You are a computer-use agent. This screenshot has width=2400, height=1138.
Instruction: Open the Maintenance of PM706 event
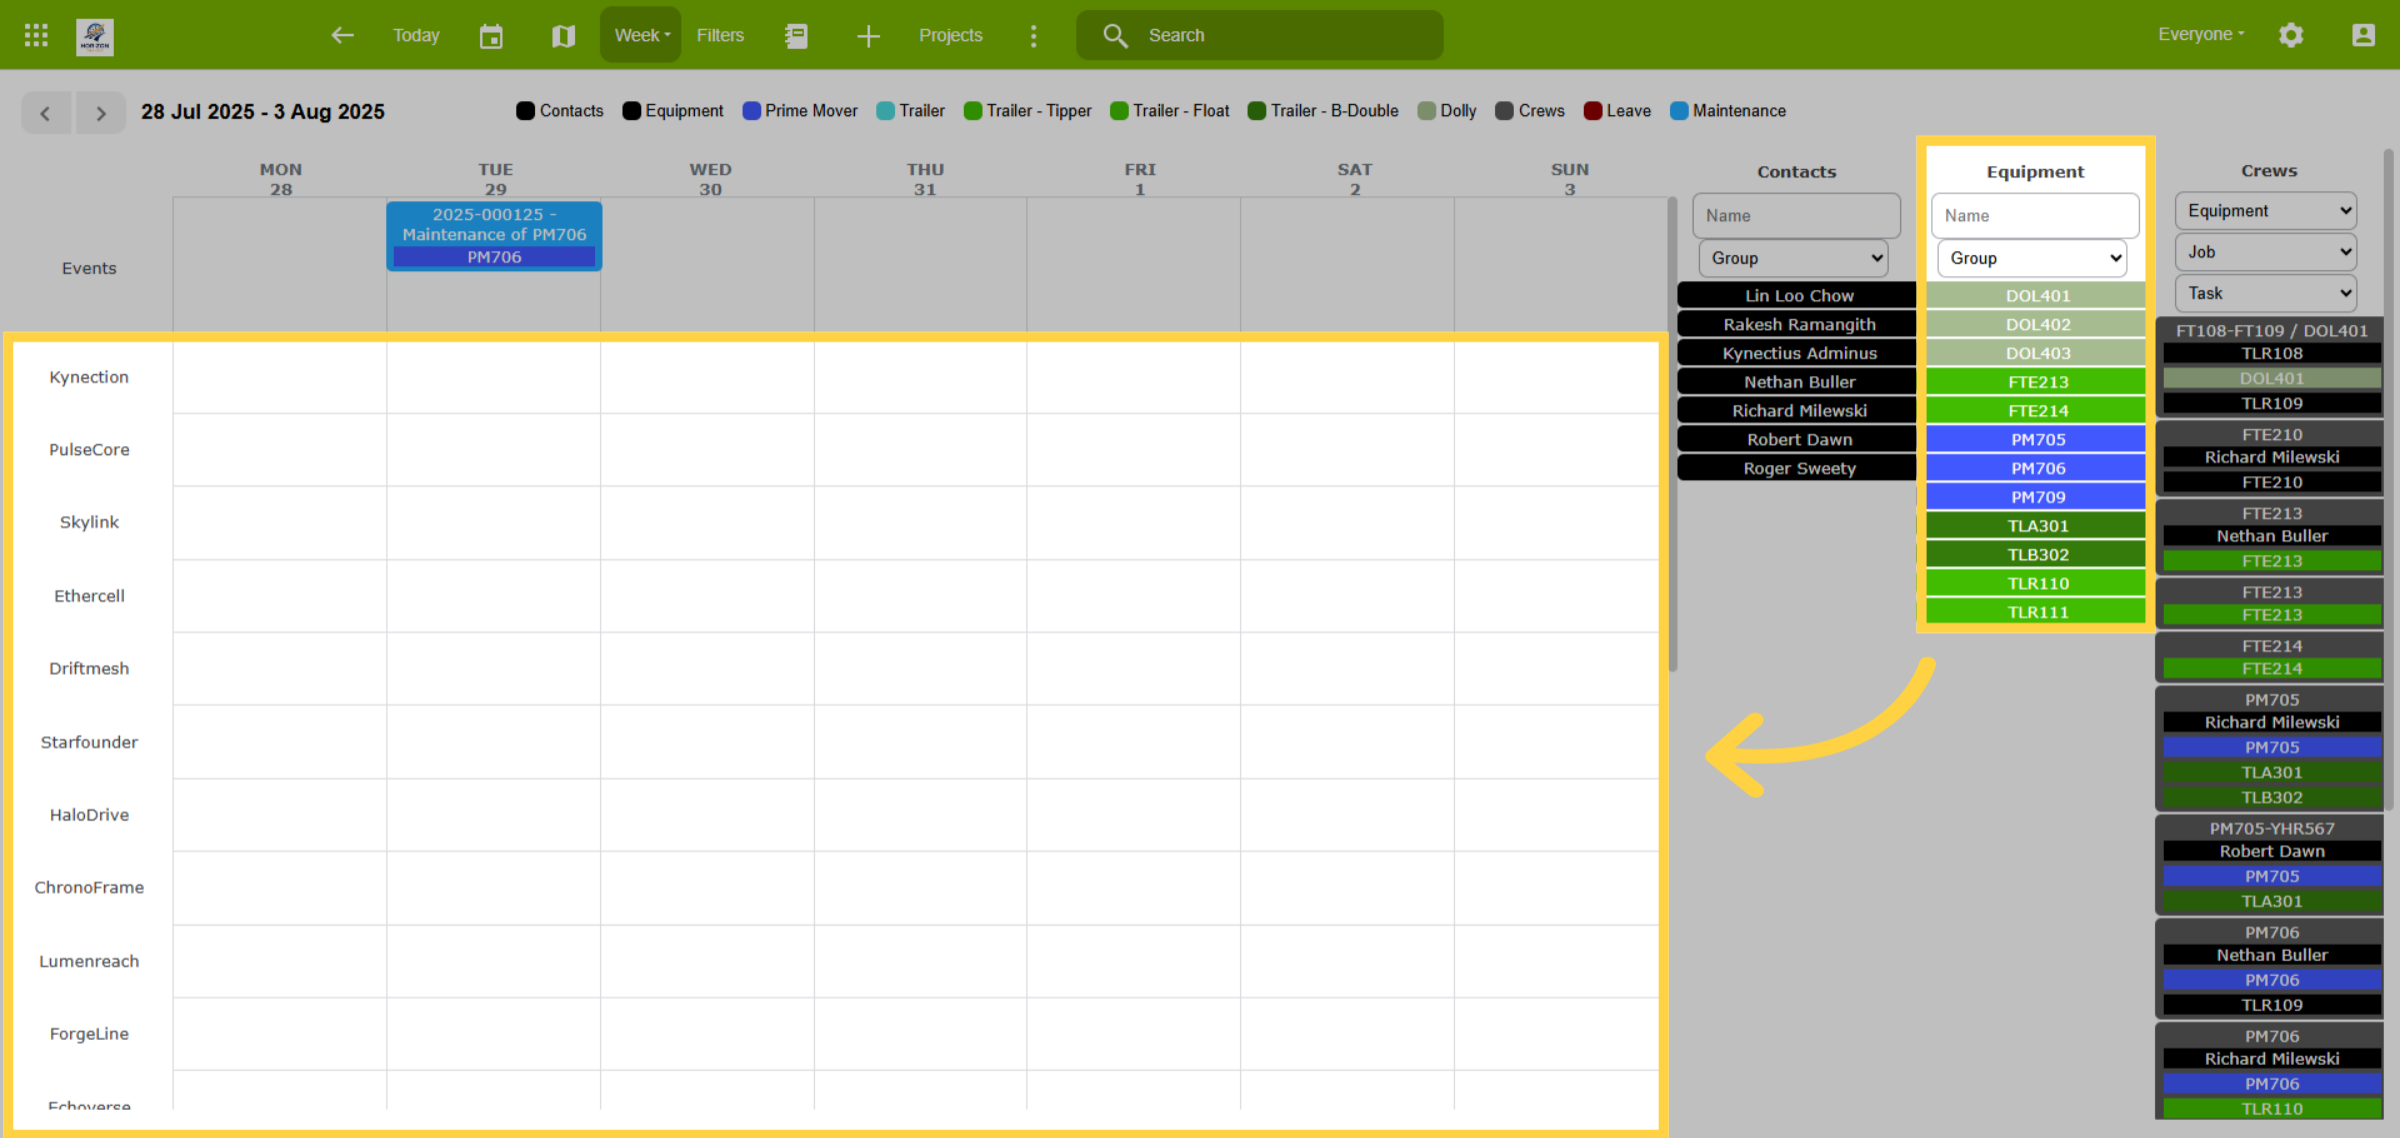coord(494,236)
